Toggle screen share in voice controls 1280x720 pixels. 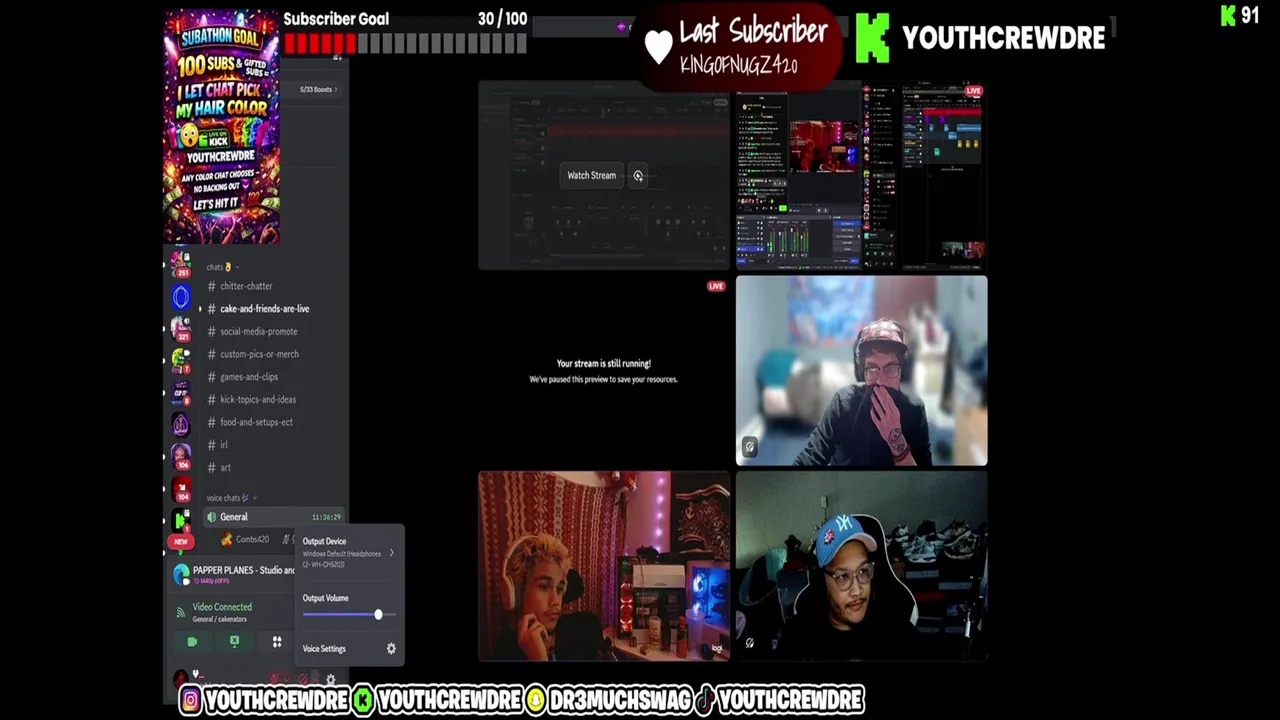tap(234, 642)
